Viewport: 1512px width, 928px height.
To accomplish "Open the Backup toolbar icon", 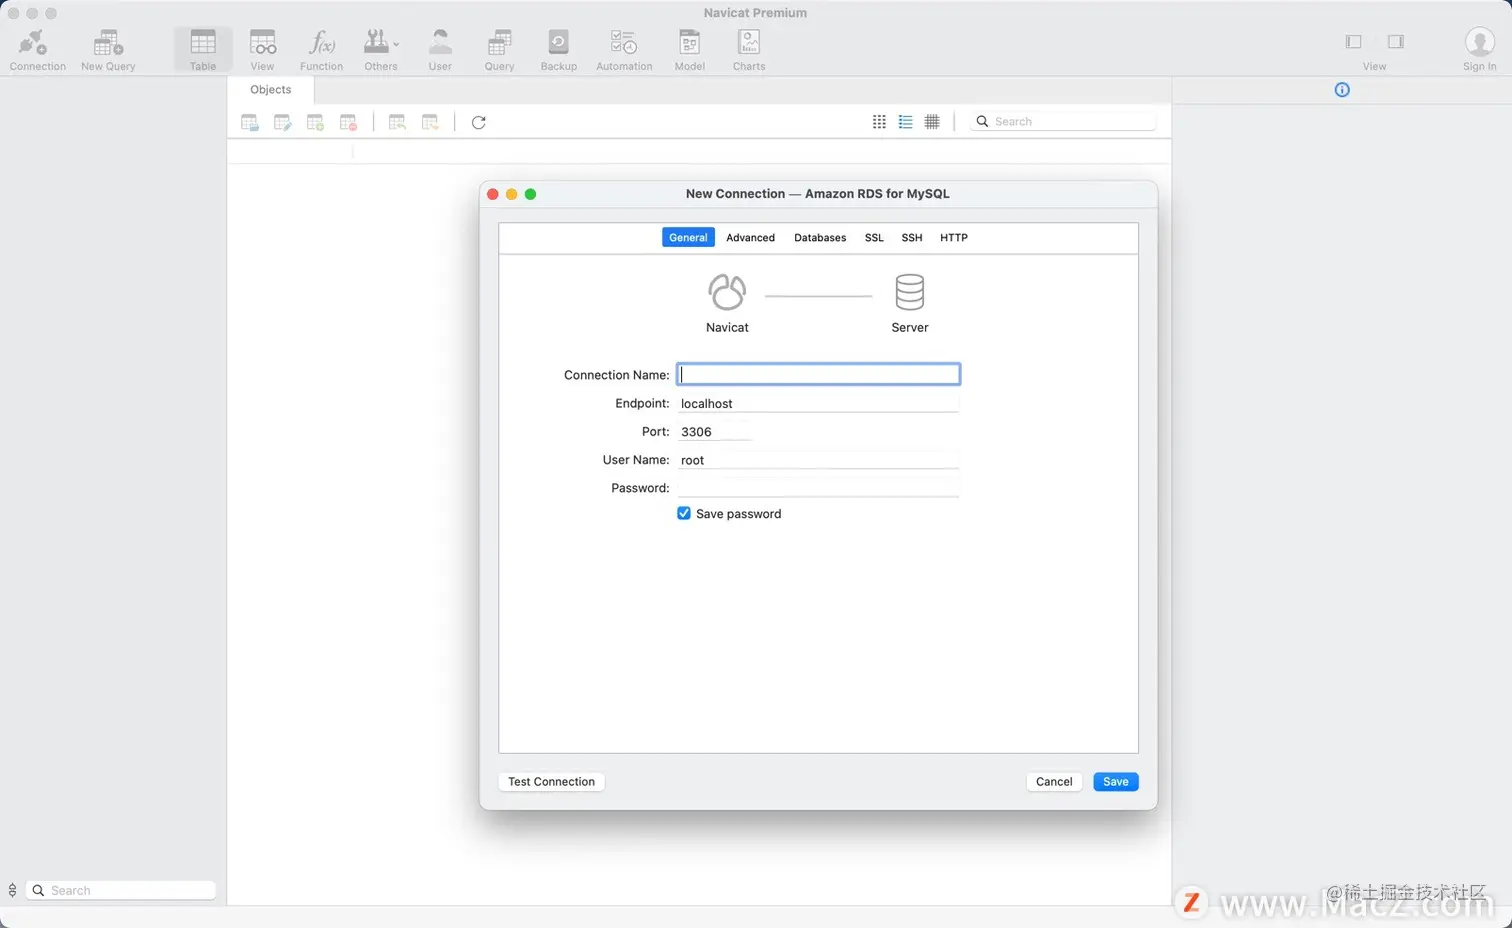I will coord(558,43).
